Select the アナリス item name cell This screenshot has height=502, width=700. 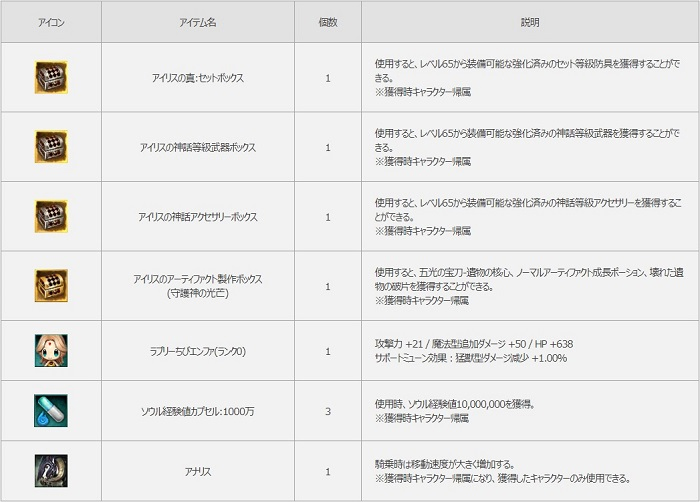(x=197, y=470)
